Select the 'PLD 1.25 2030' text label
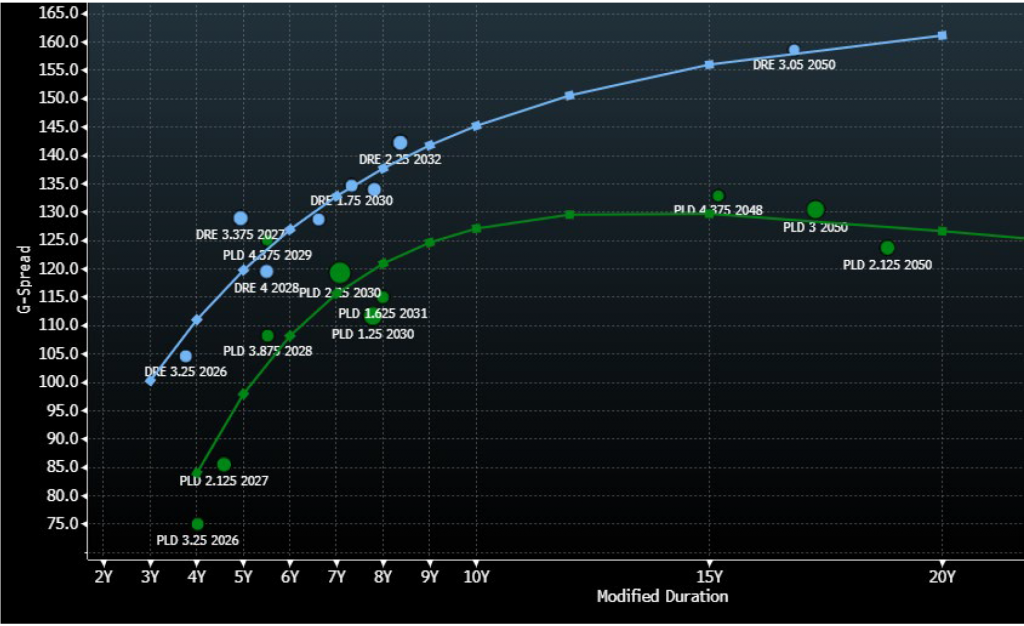Viewport: 1024px width, 626px height. pos(372,334)
